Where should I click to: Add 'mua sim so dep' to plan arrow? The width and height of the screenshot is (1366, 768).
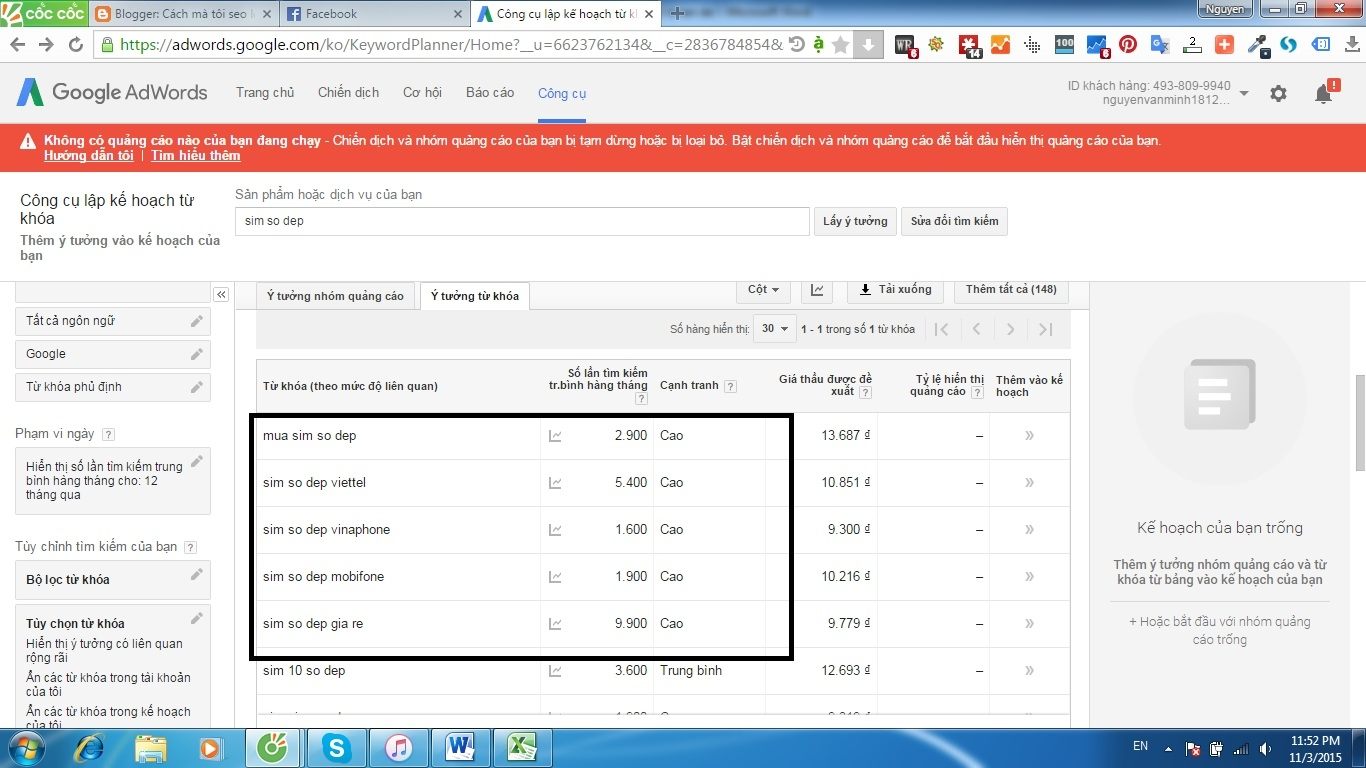pyautogui.click(x=1029, y=436)
